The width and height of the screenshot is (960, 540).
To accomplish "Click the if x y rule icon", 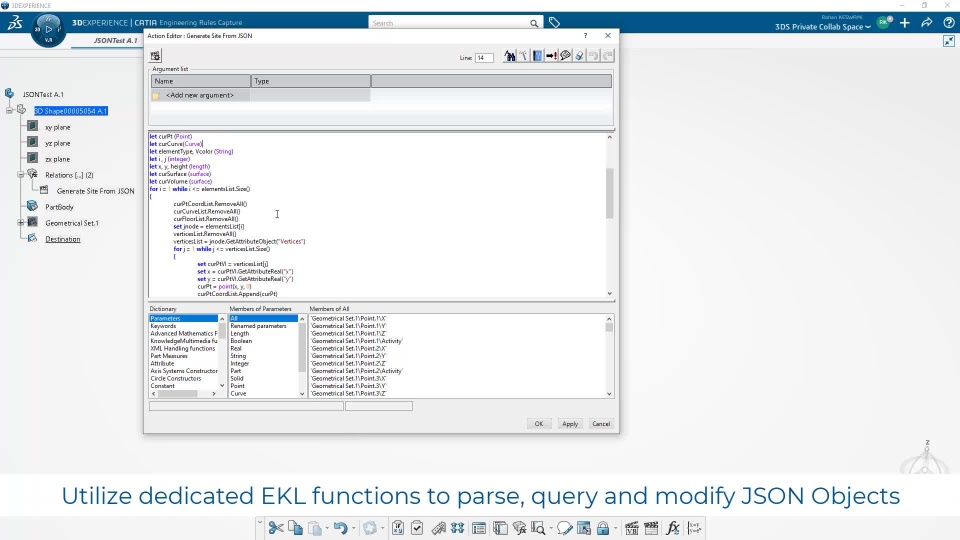I will tap(398, 528).
